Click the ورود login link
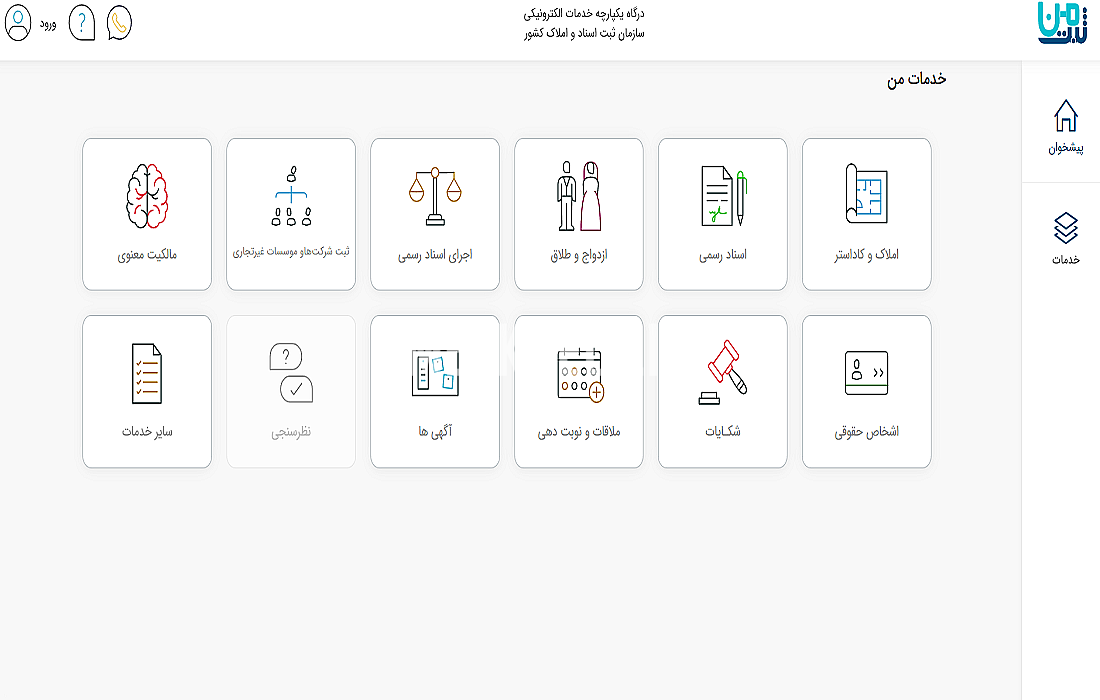Image resolution: width=1100 pixels, height=700 pixels. 48,25
